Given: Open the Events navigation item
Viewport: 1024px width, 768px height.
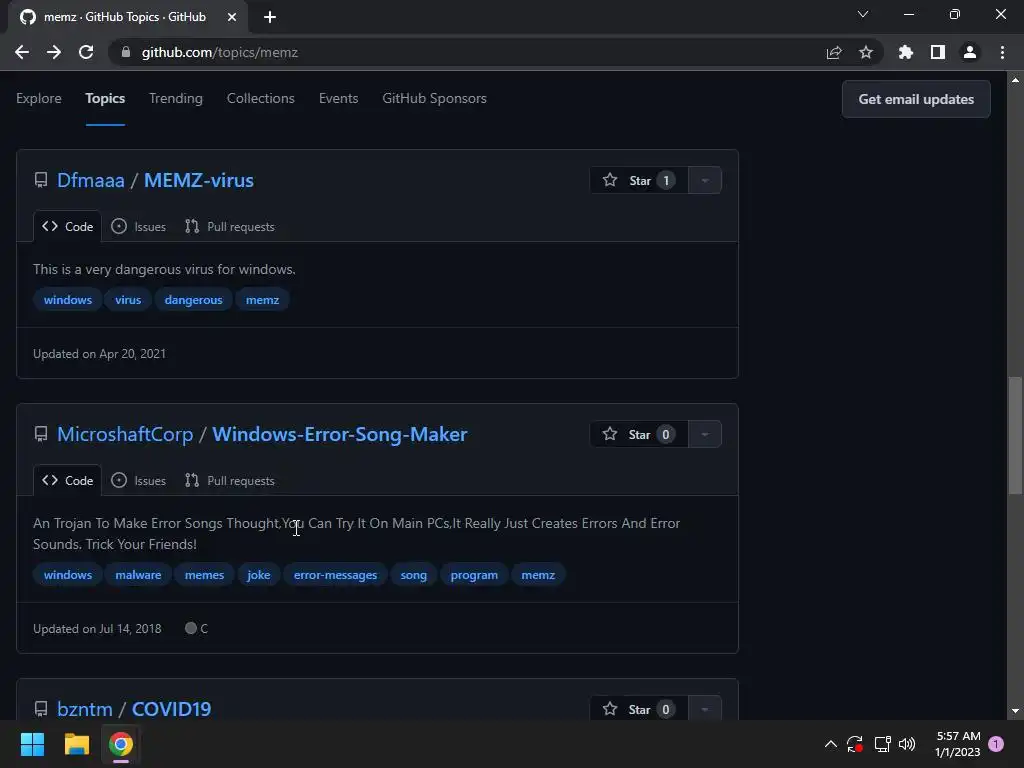Looking at the screenshot, I should pos(338,99).
